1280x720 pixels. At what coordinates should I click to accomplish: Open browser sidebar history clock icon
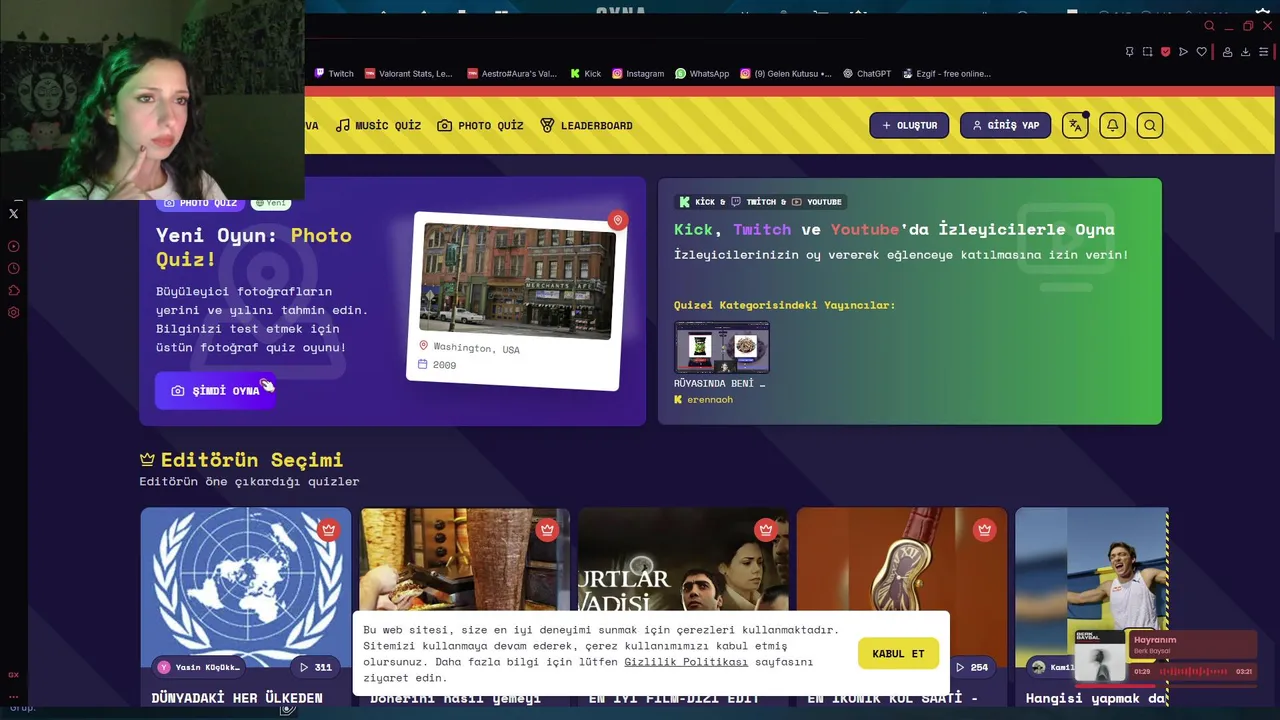(14, 268)
